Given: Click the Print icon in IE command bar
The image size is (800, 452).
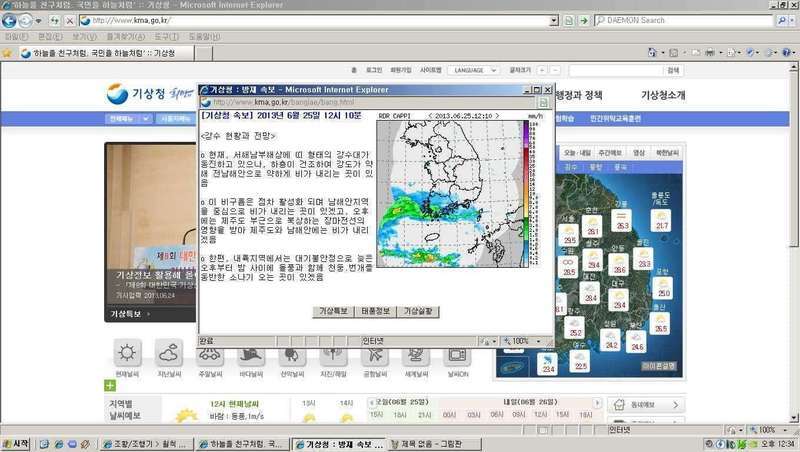Looking at the screenshot, I should tap(710, 53).
